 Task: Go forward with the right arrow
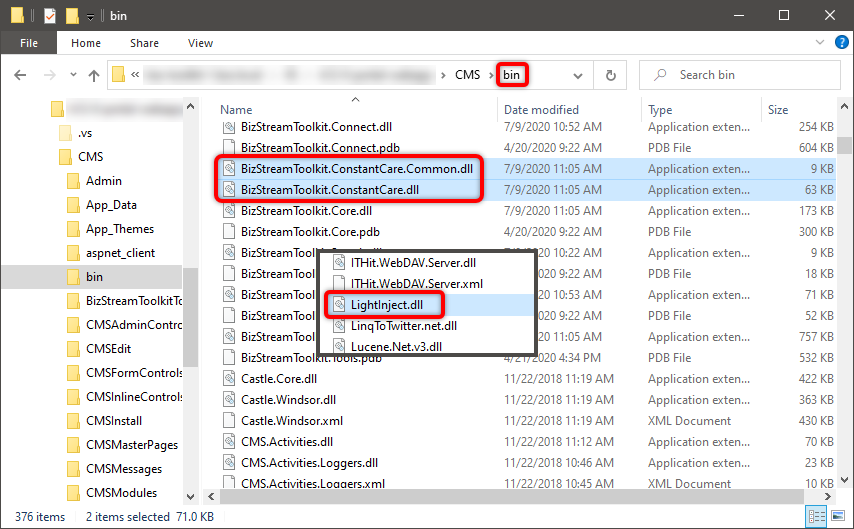pos(50,75)
